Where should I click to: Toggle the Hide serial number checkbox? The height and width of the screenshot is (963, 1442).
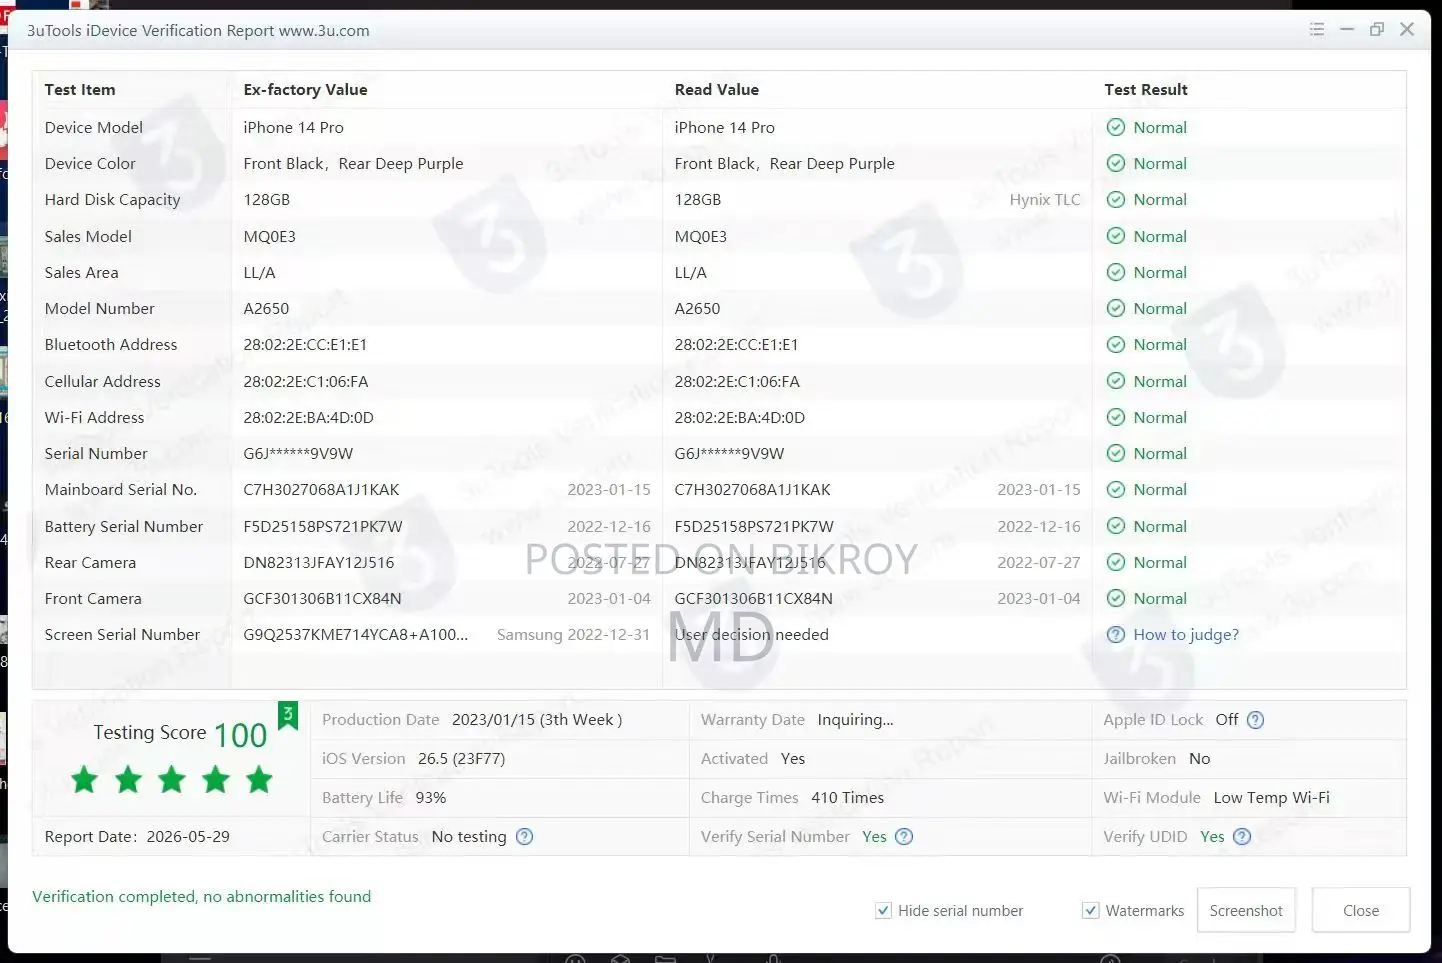pos(883,910)
